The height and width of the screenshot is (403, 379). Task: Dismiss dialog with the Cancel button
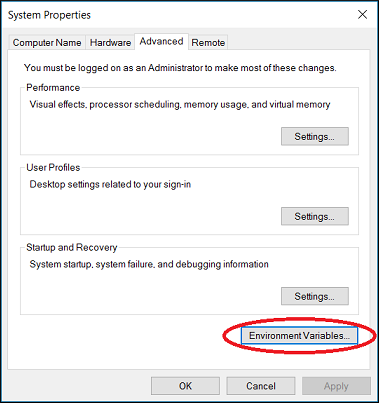pyautogui.click(x=261, y=386)
